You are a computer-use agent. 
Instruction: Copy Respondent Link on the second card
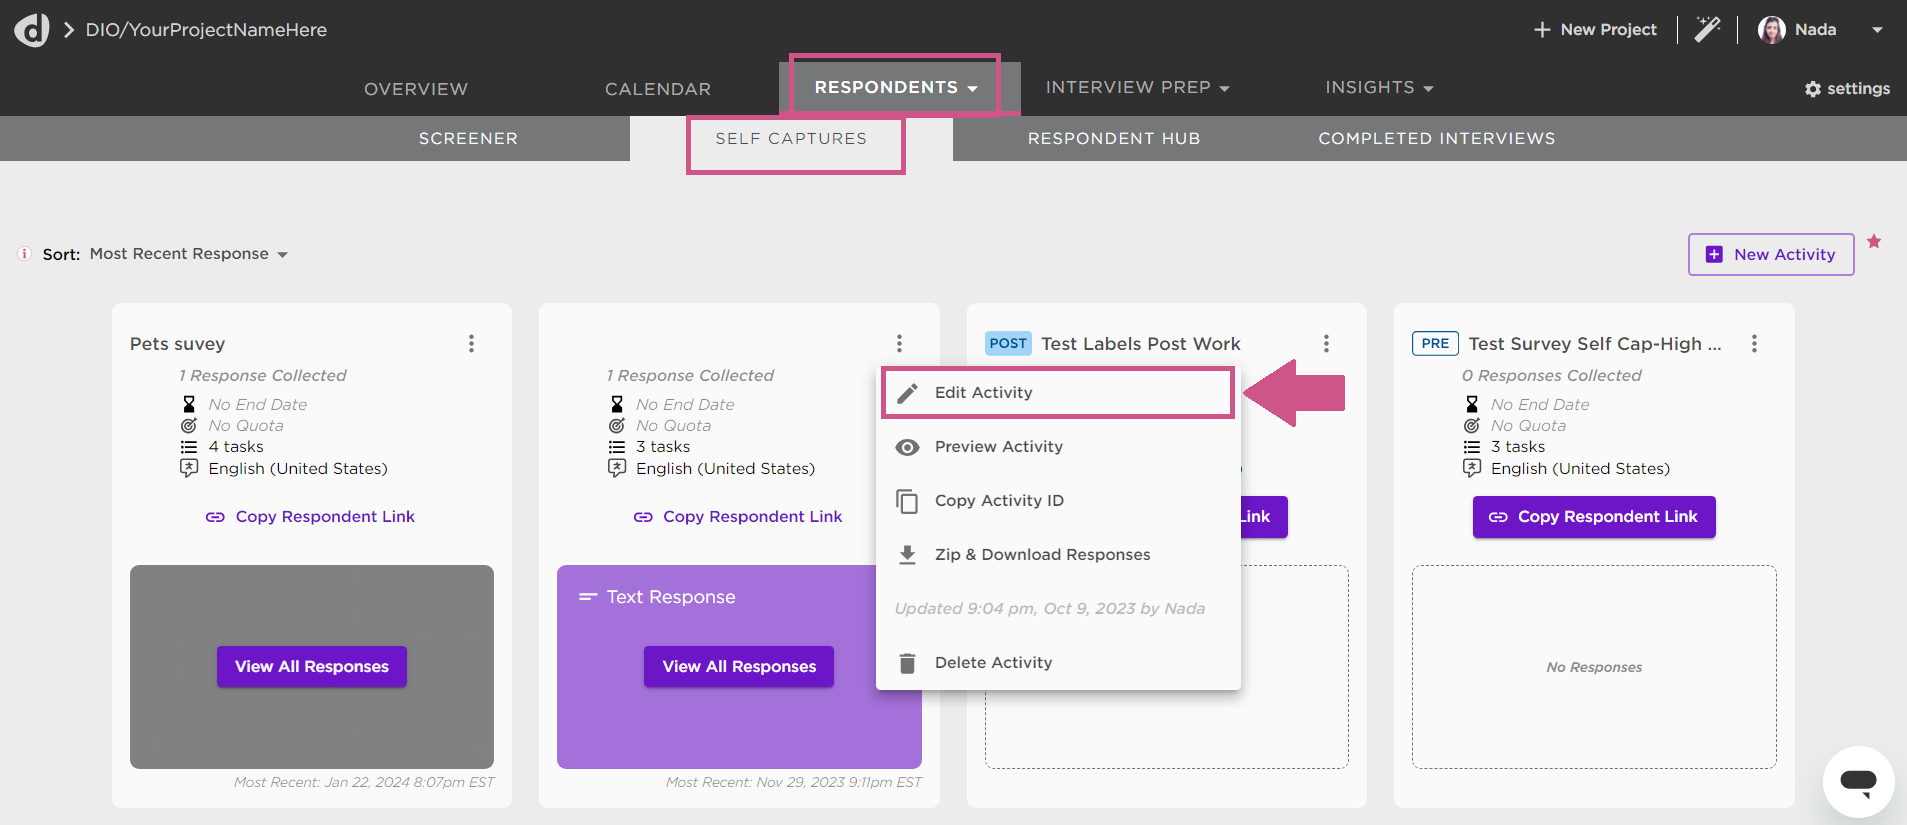pos(738,517)
